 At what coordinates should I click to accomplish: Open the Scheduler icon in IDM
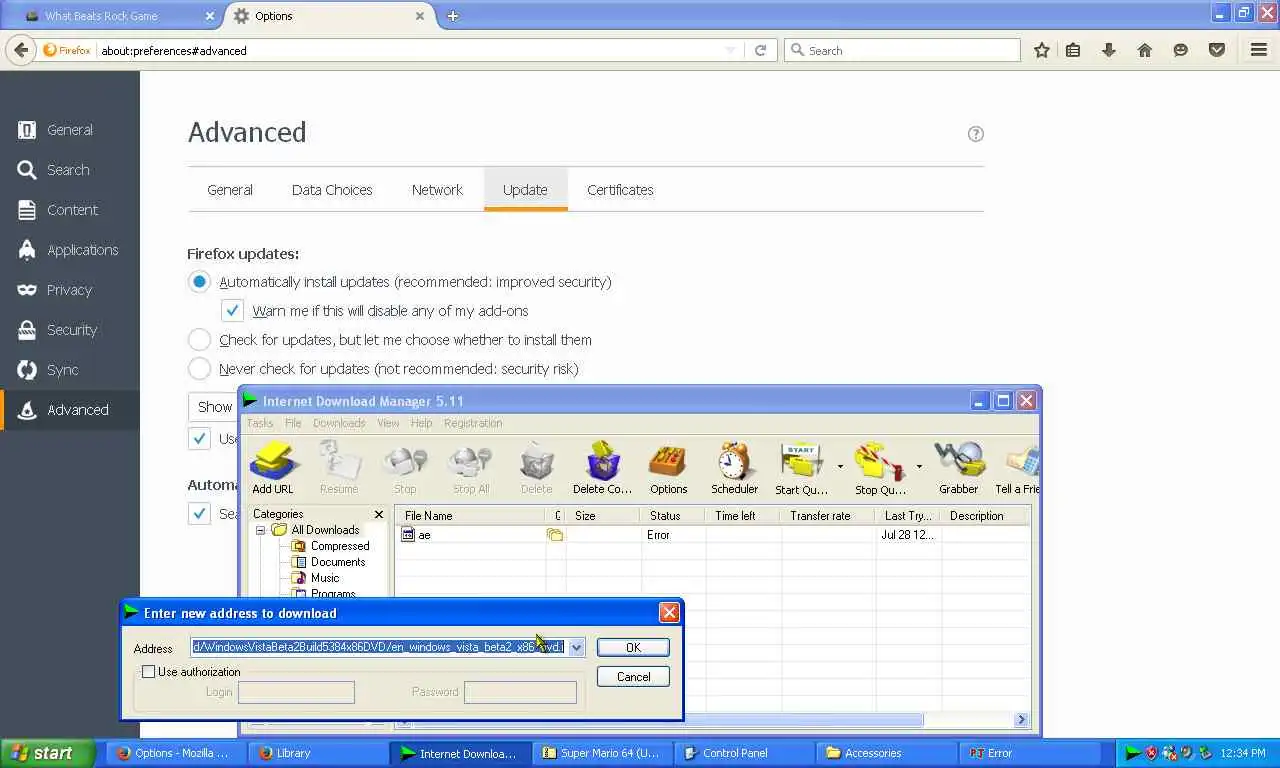pos(735,468)
